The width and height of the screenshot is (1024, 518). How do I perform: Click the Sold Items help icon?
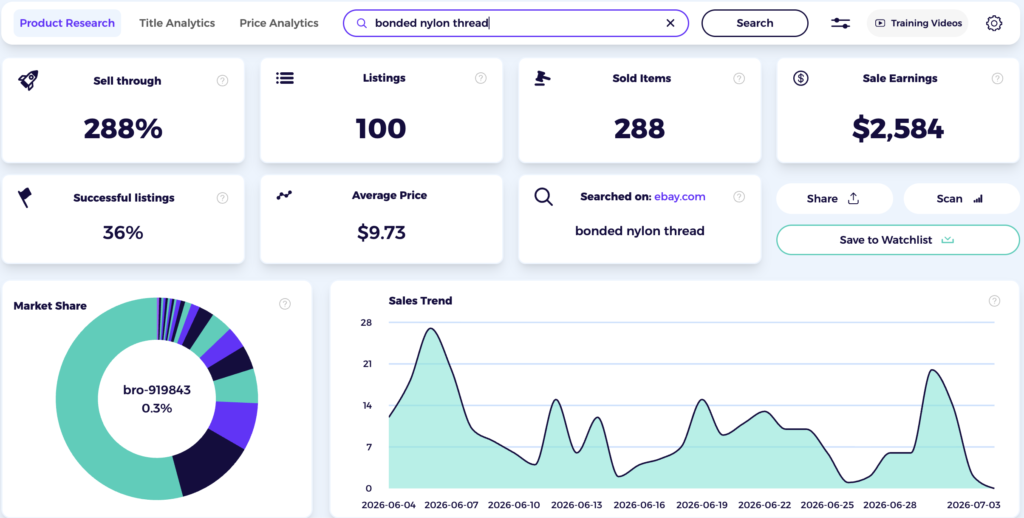click(x=739, y=78)
